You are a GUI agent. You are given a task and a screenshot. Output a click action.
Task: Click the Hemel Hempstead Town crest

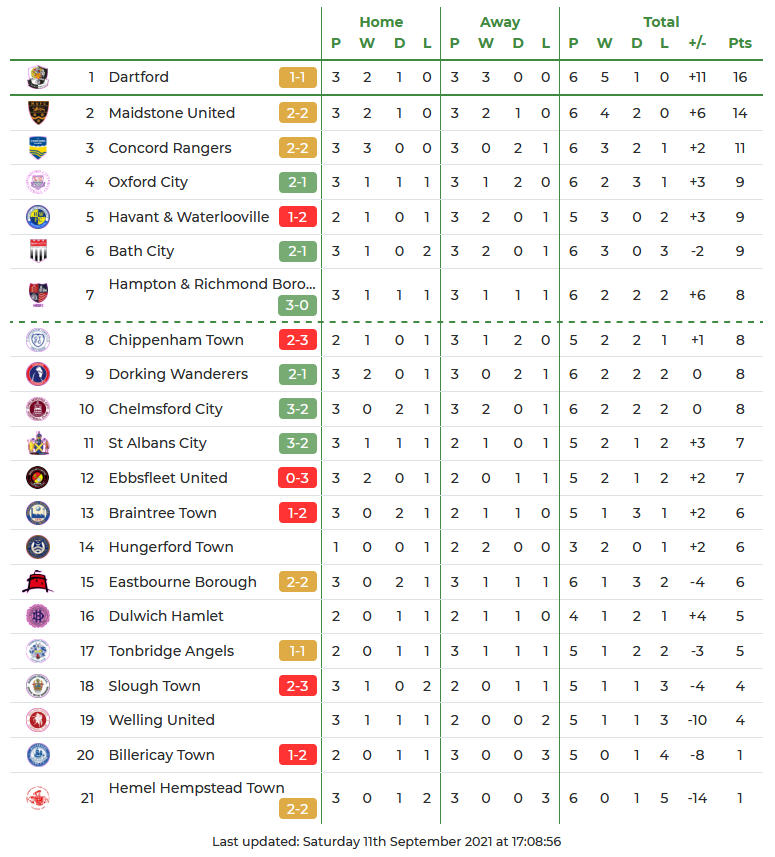click(38, 798)
